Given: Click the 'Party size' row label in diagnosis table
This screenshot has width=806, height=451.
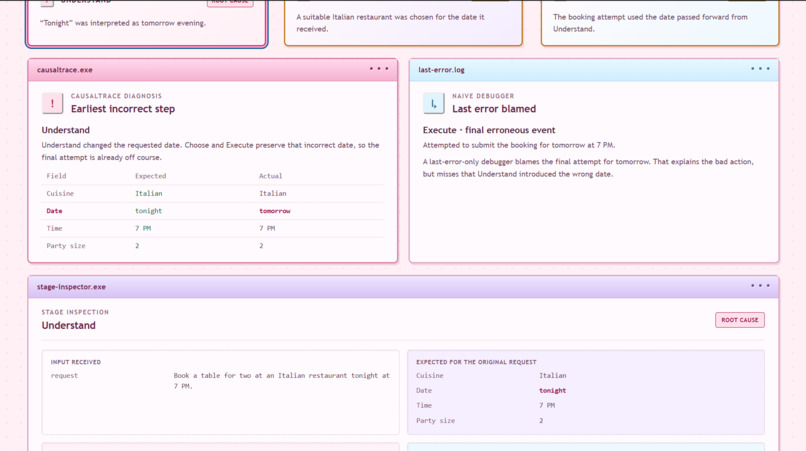Looking at the screenshot, I should [x=66, y=246].
